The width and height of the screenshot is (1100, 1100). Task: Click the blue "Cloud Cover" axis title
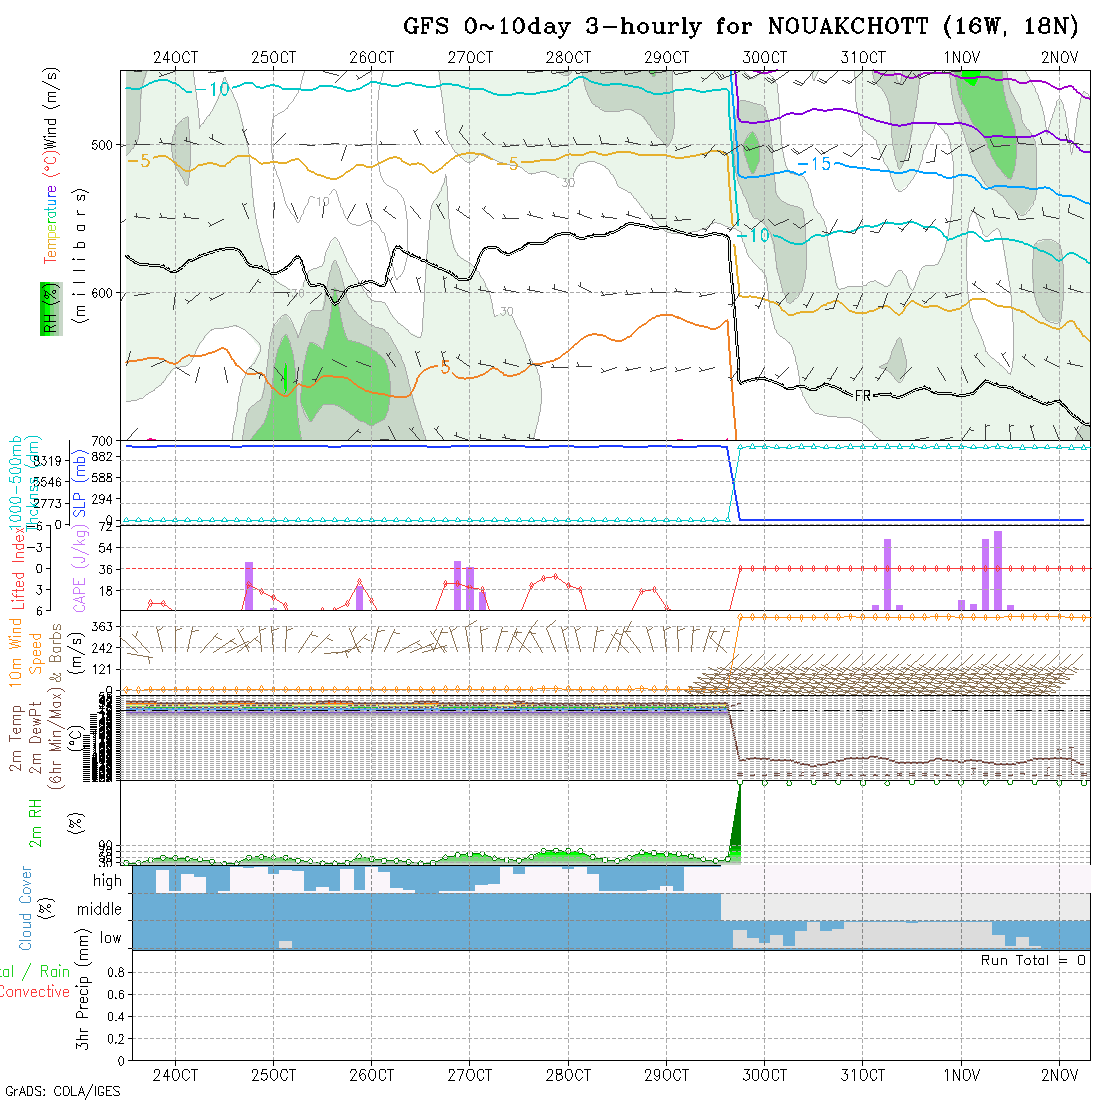tap(25, 908)
